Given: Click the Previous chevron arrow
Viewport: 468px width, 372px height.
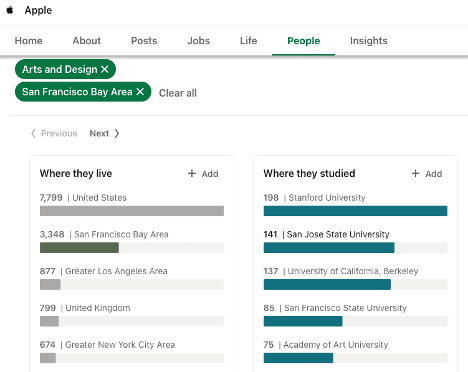Looking at the screenshot, I should click(33, 133).
